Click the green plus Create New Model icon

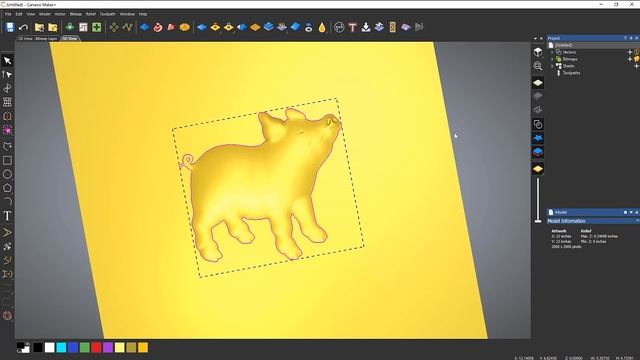pos(97,27)
